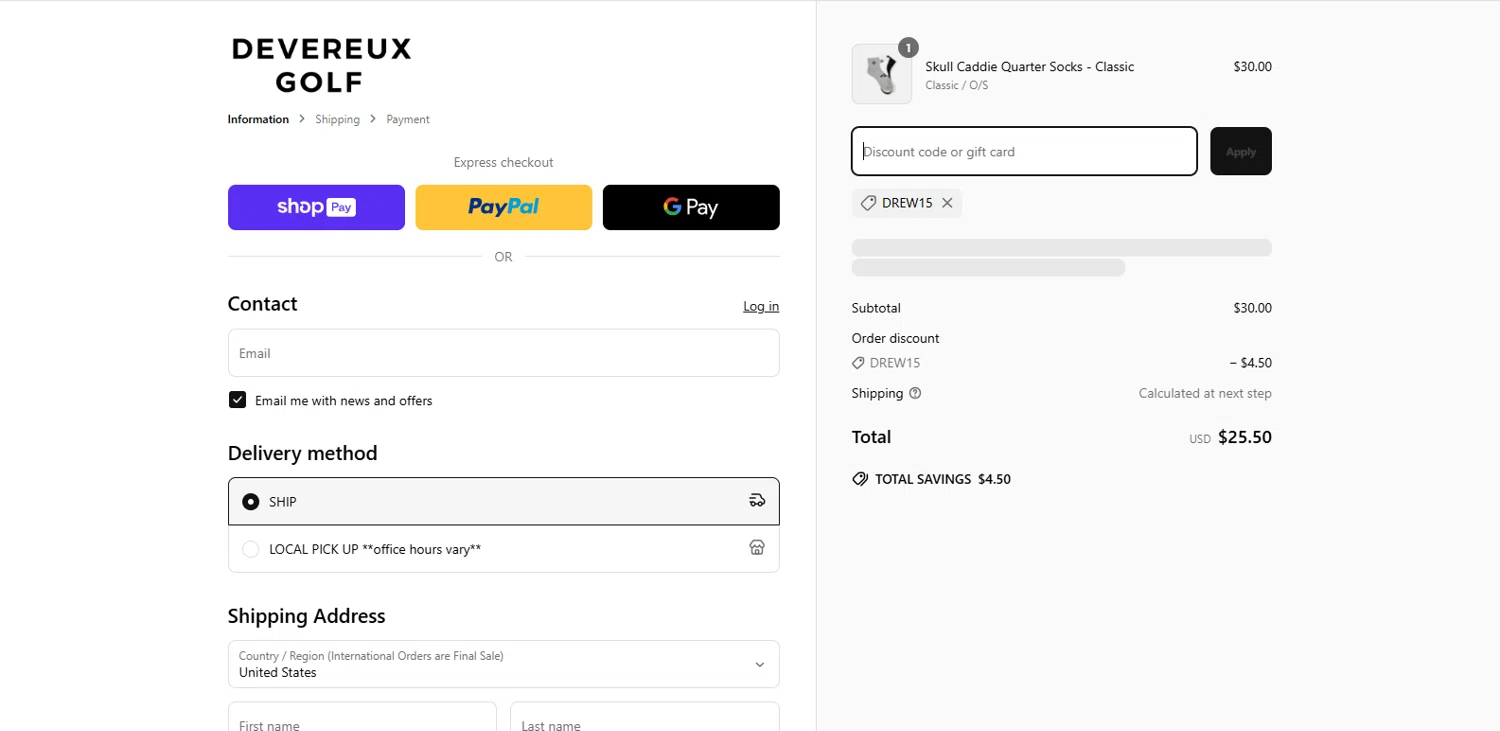Focus the Discount code or gift card field
Image resolution: width=1500 pixels, height=731 pixels.
pyautogui.click(x=1024, y=151)
